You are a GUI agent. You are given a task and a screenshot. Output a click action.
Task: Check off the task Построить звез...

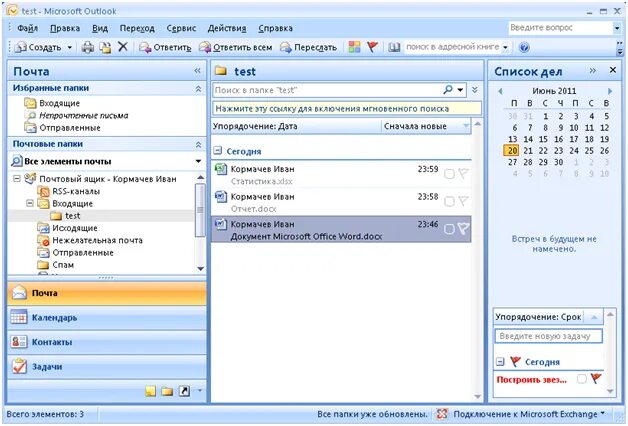tap(582, 379)
